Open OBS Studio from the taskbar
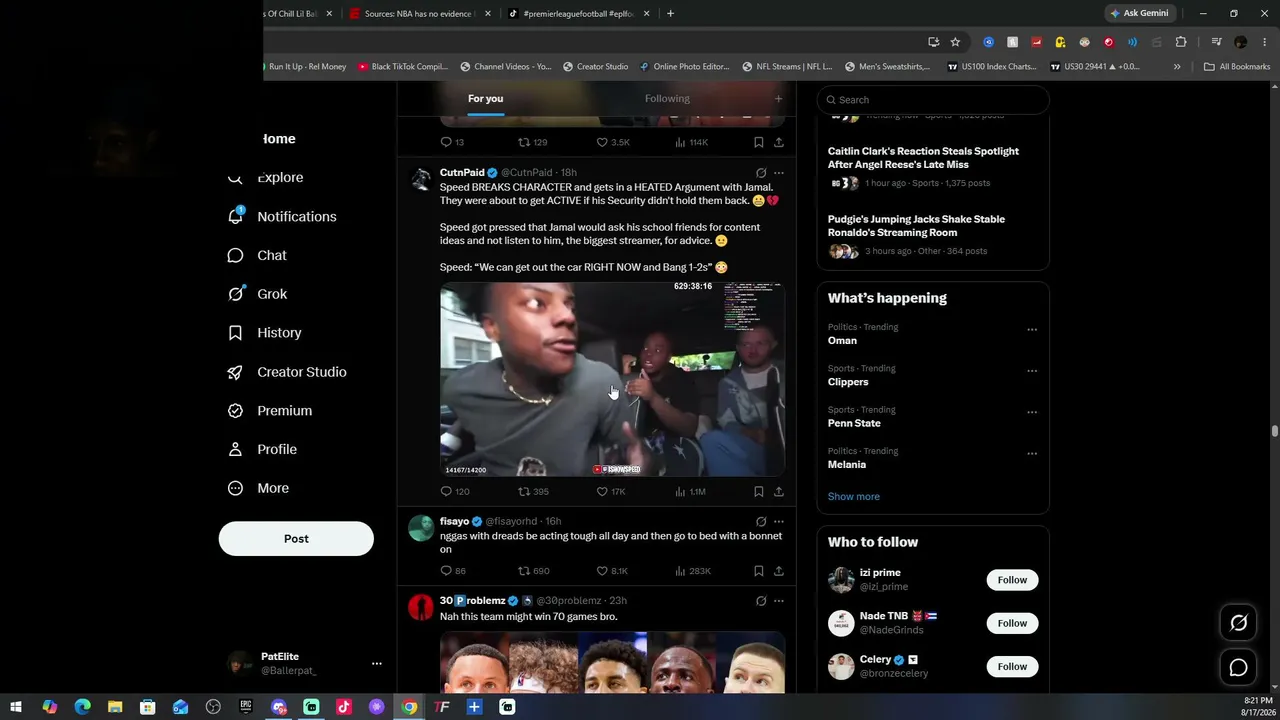Image resolution: width=1280 pixels, height=720 pixels. [x=213, y=707]
